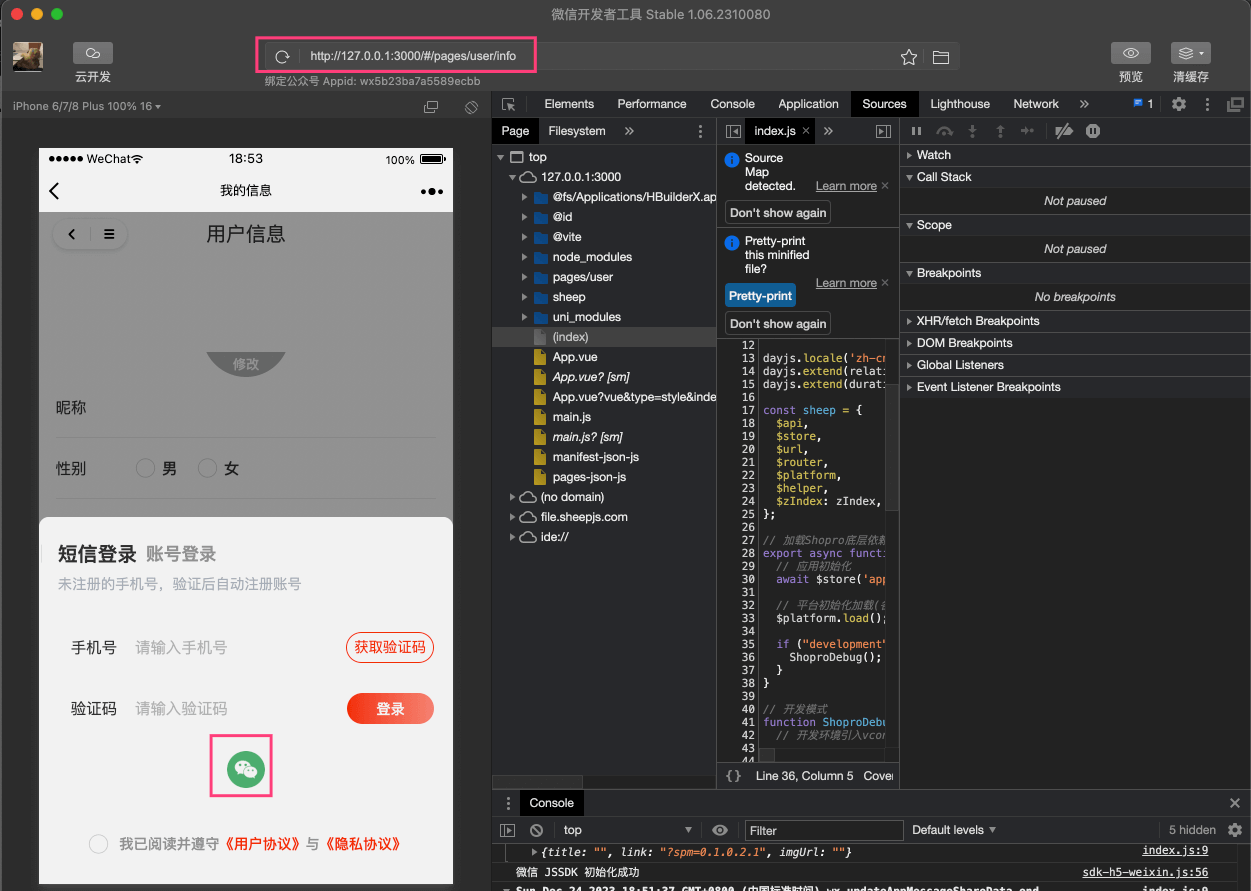
Task: Open DevTools settings gear
Action: click(x=1179, y=104)
